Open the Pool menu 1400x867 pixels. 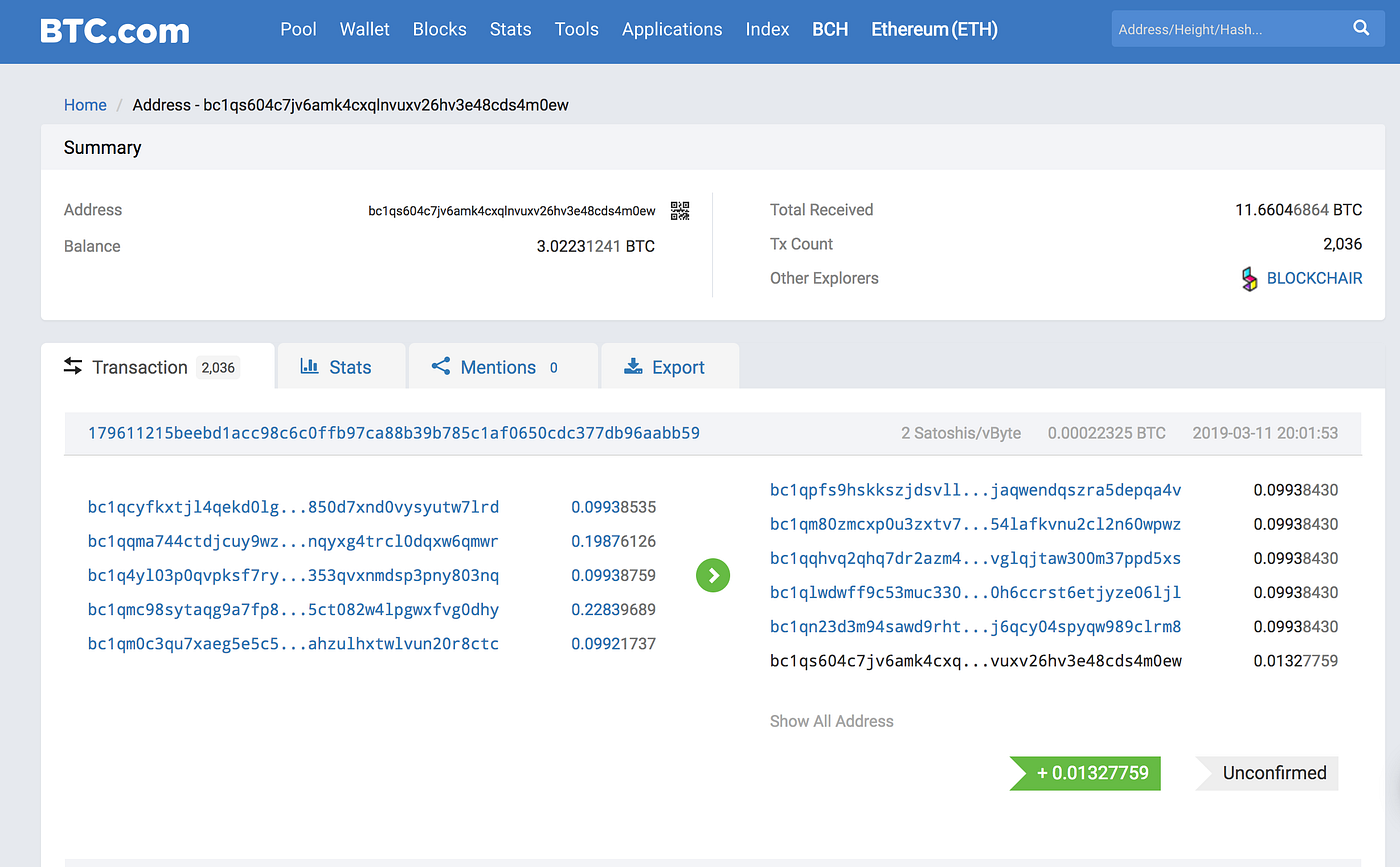coord(298,29)
